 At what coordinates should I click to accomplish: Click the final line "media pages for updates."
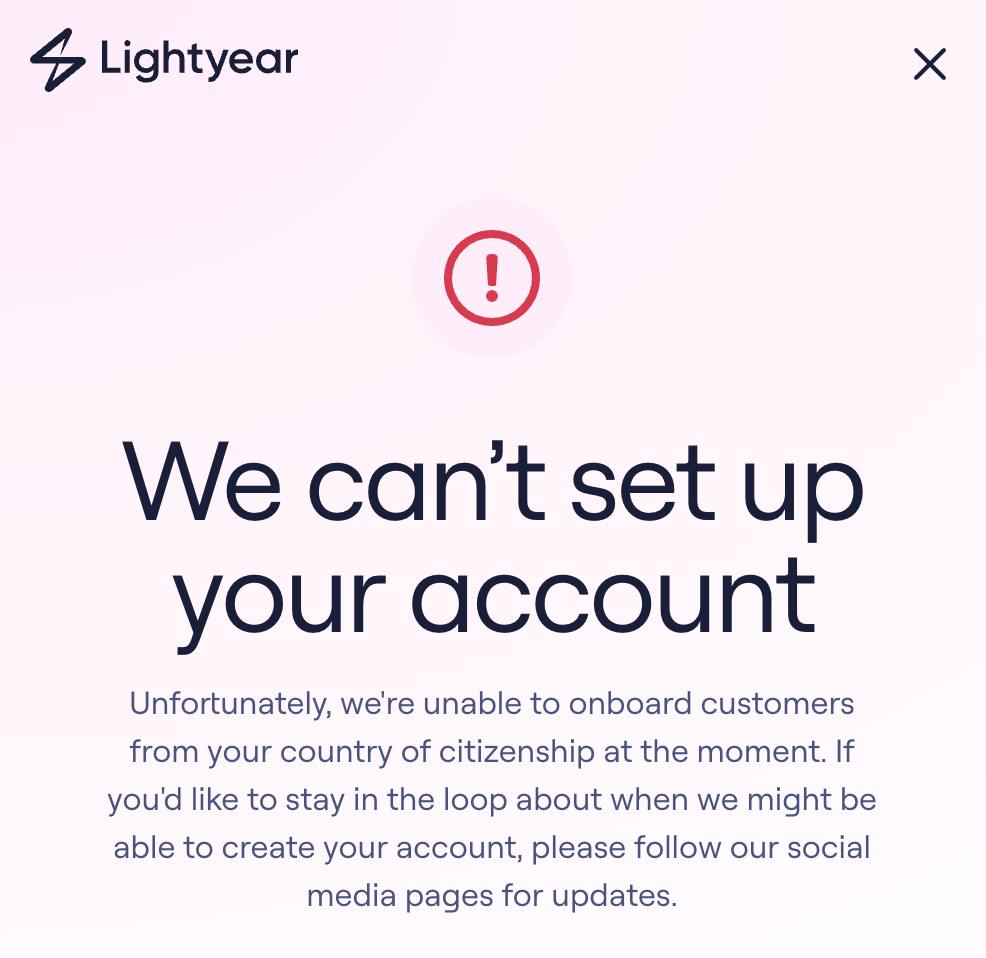492,896
